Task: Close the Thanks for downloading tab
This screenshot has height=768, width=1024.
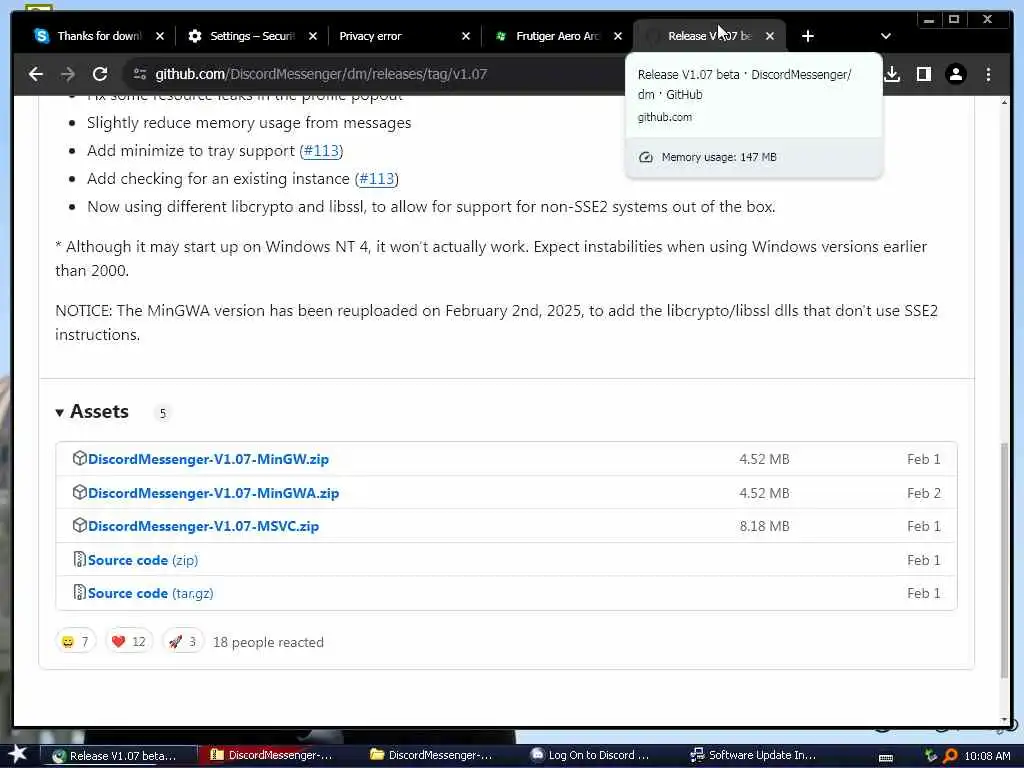Action: pos(159,36)
